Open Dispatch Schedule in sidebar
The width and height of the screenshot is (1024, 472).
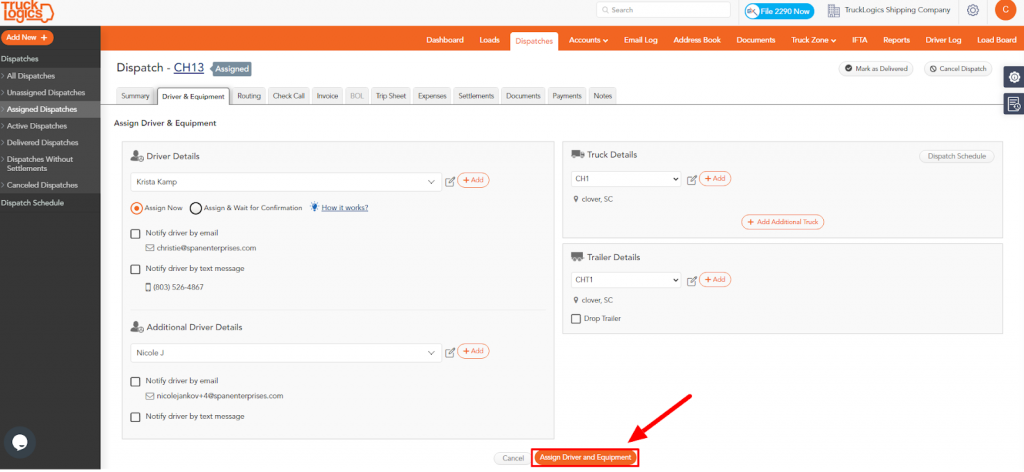click(x=33, y=203)
